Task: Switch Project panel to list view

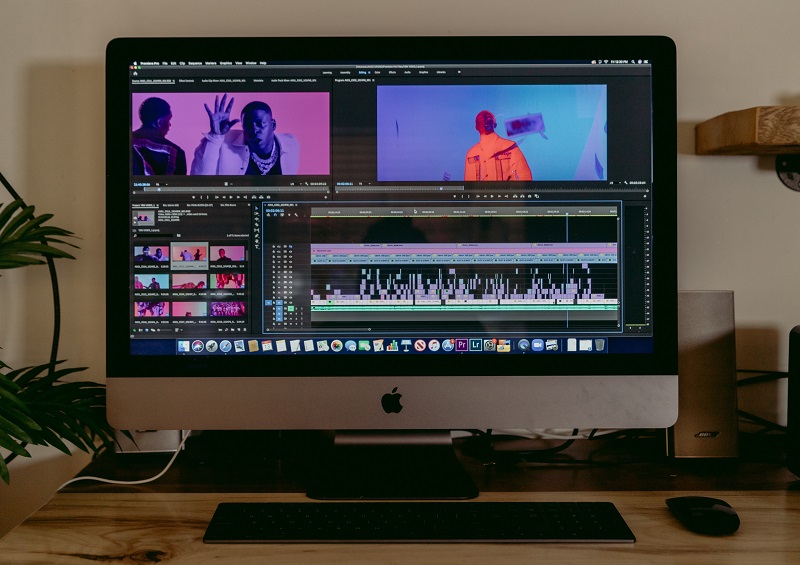Action: click(141, 330)
